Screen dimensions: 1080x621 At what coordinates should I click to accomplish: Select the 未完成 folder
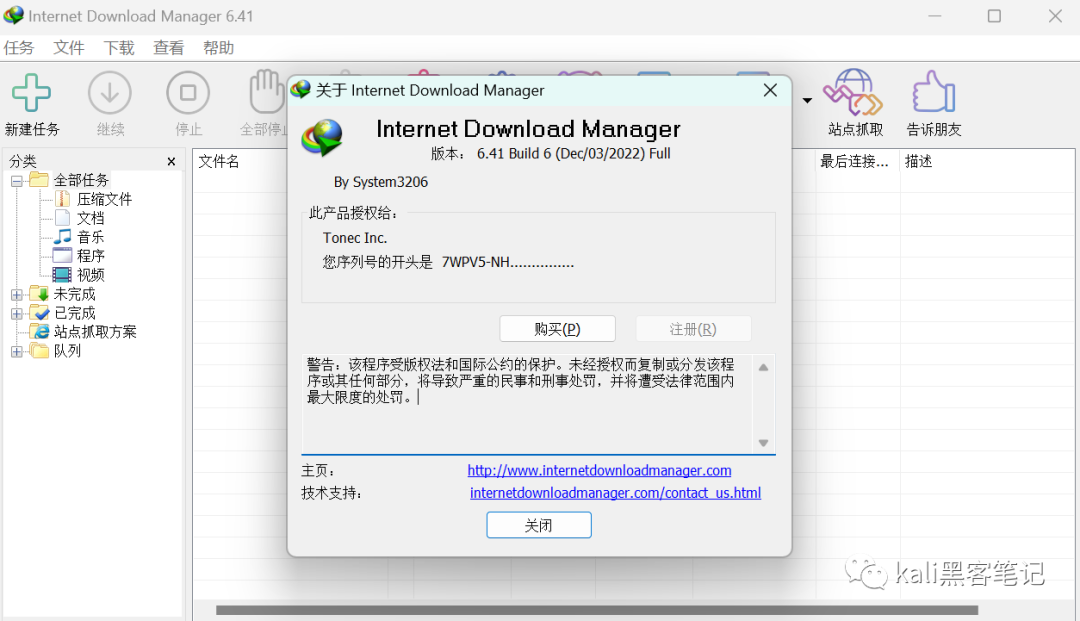(74, 294)
